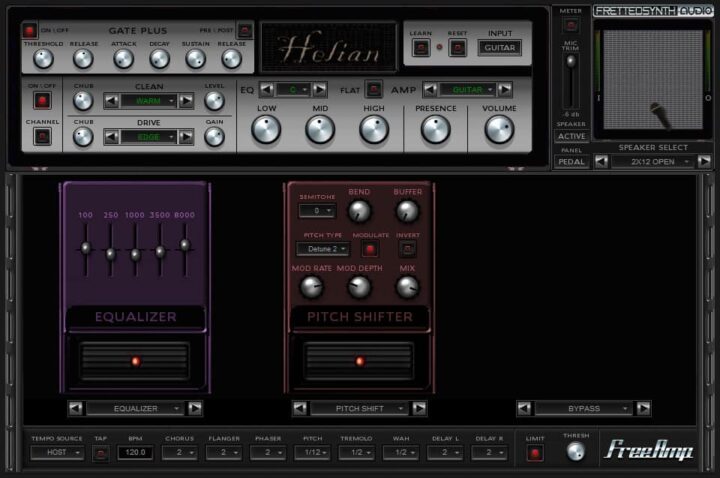Click next arrow beside BYPASS selector
The height and width of the screenshot is (478, 720).
(643, 408)
